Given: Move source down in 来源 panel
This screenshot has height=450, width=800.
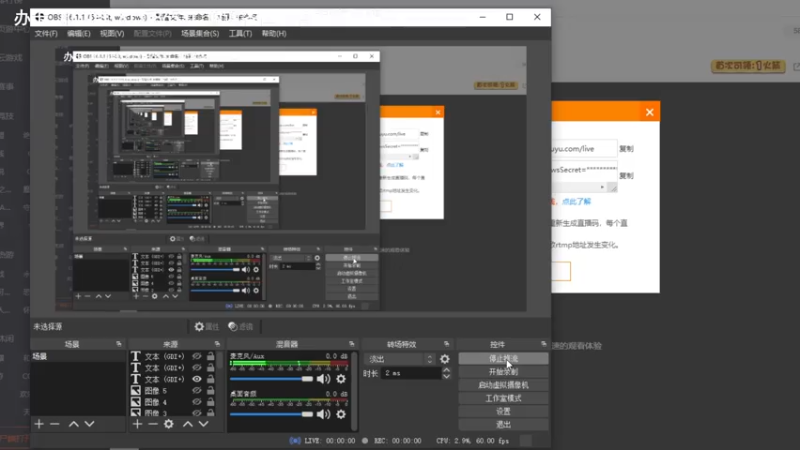Looking at the screenshot, I should point(203,424).
